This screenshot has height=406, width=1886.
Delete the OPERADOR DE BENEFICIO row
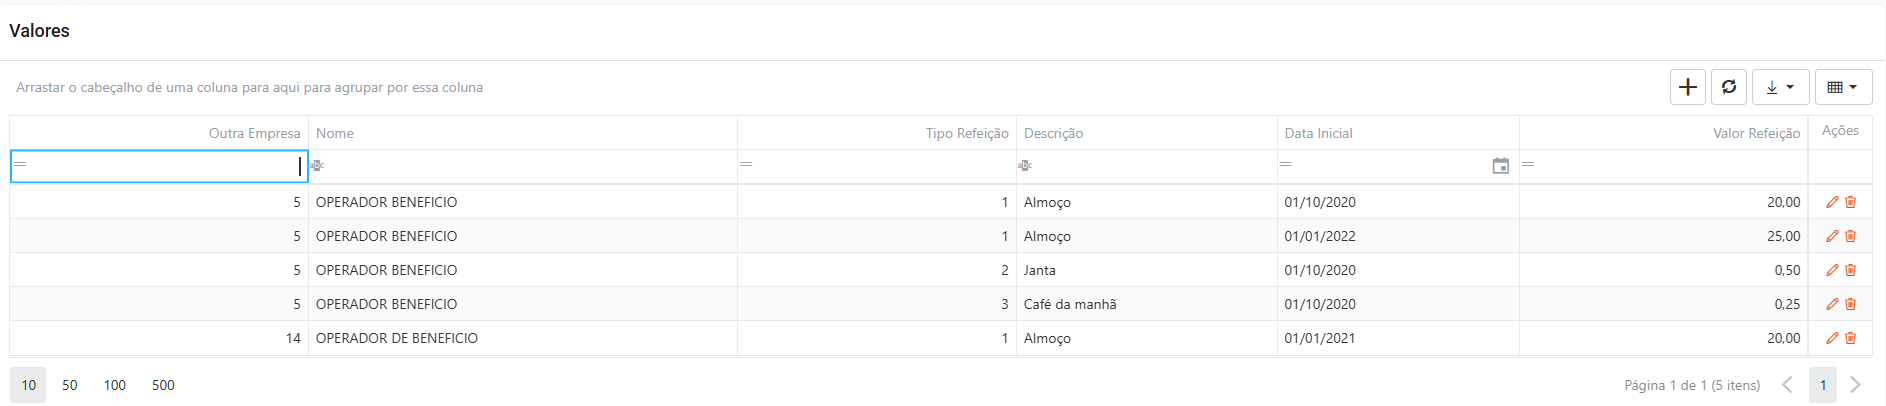click(x=1851, y=338)
